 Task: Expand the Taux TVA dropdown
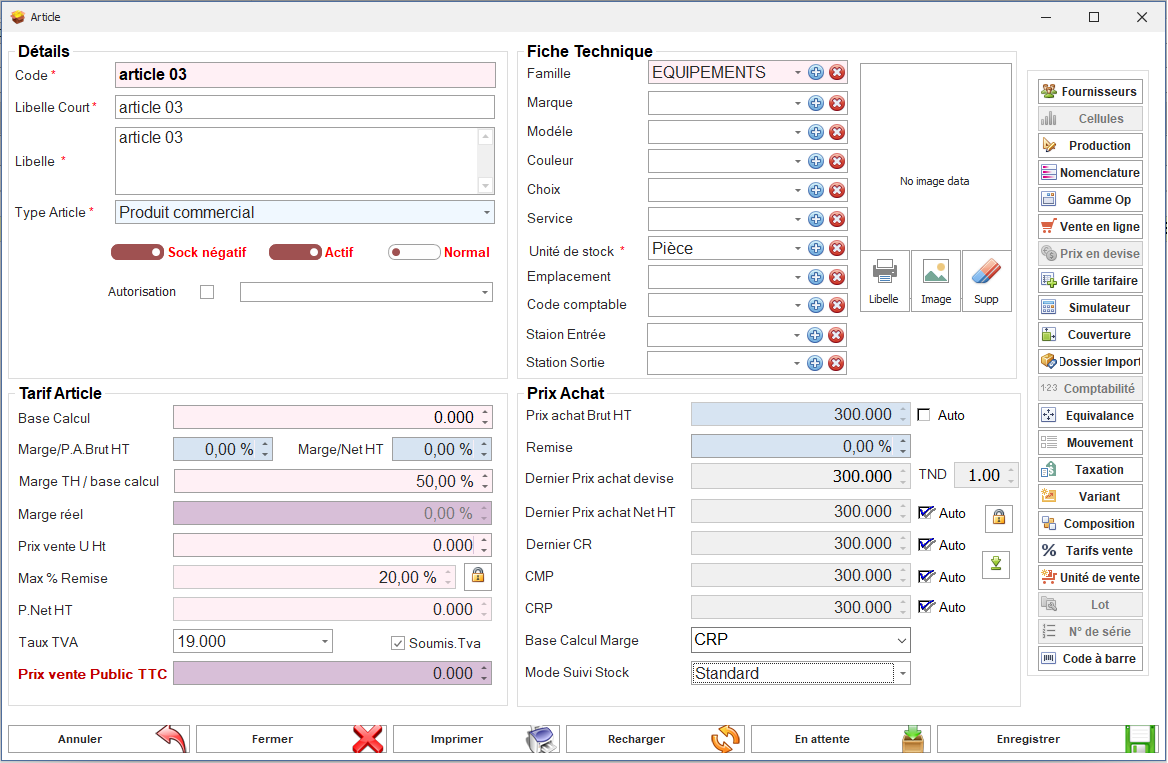325,641
